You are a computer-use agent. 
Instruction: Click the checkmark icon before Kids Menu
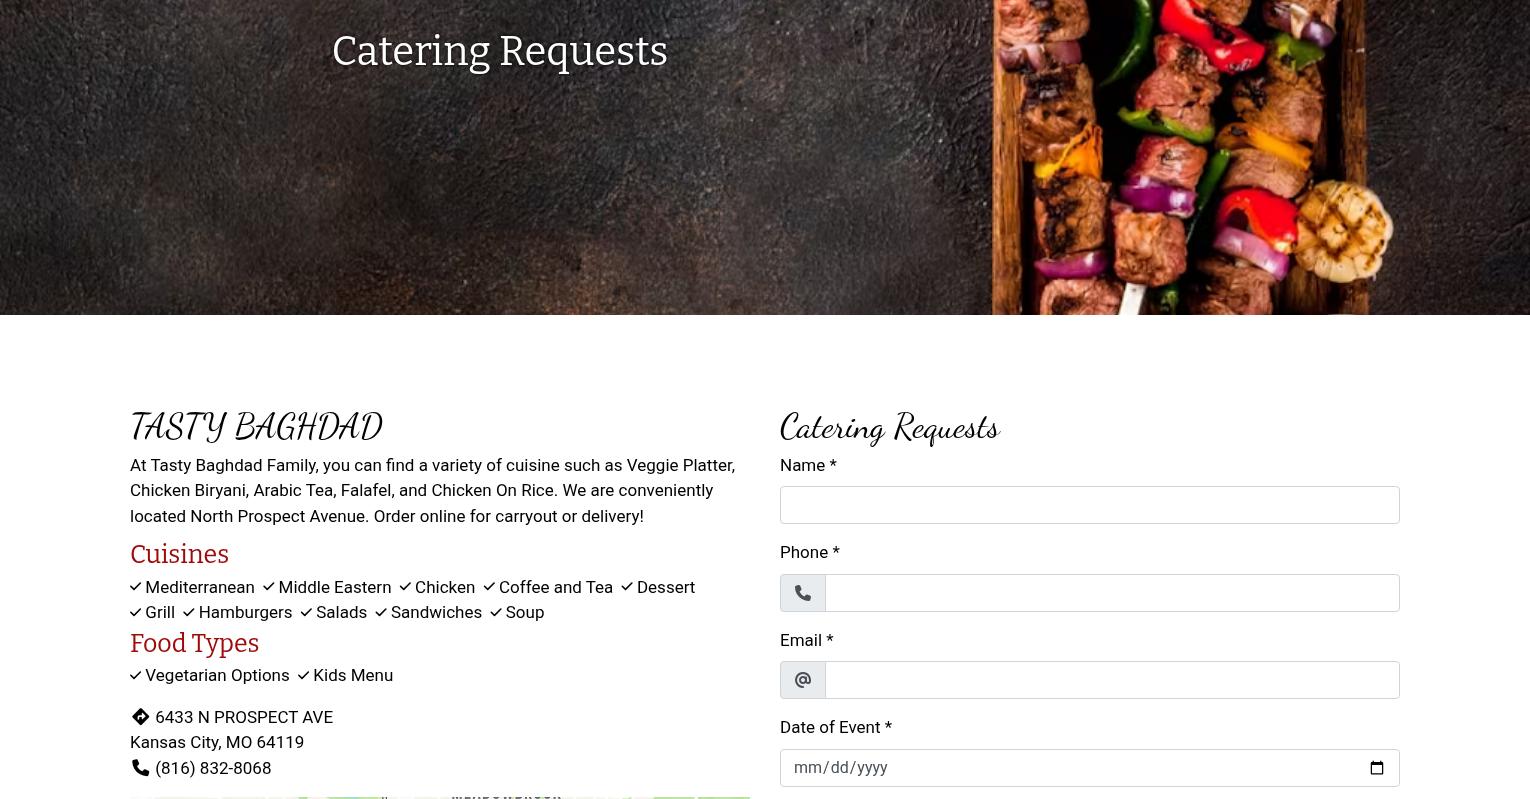coord(303,675)
